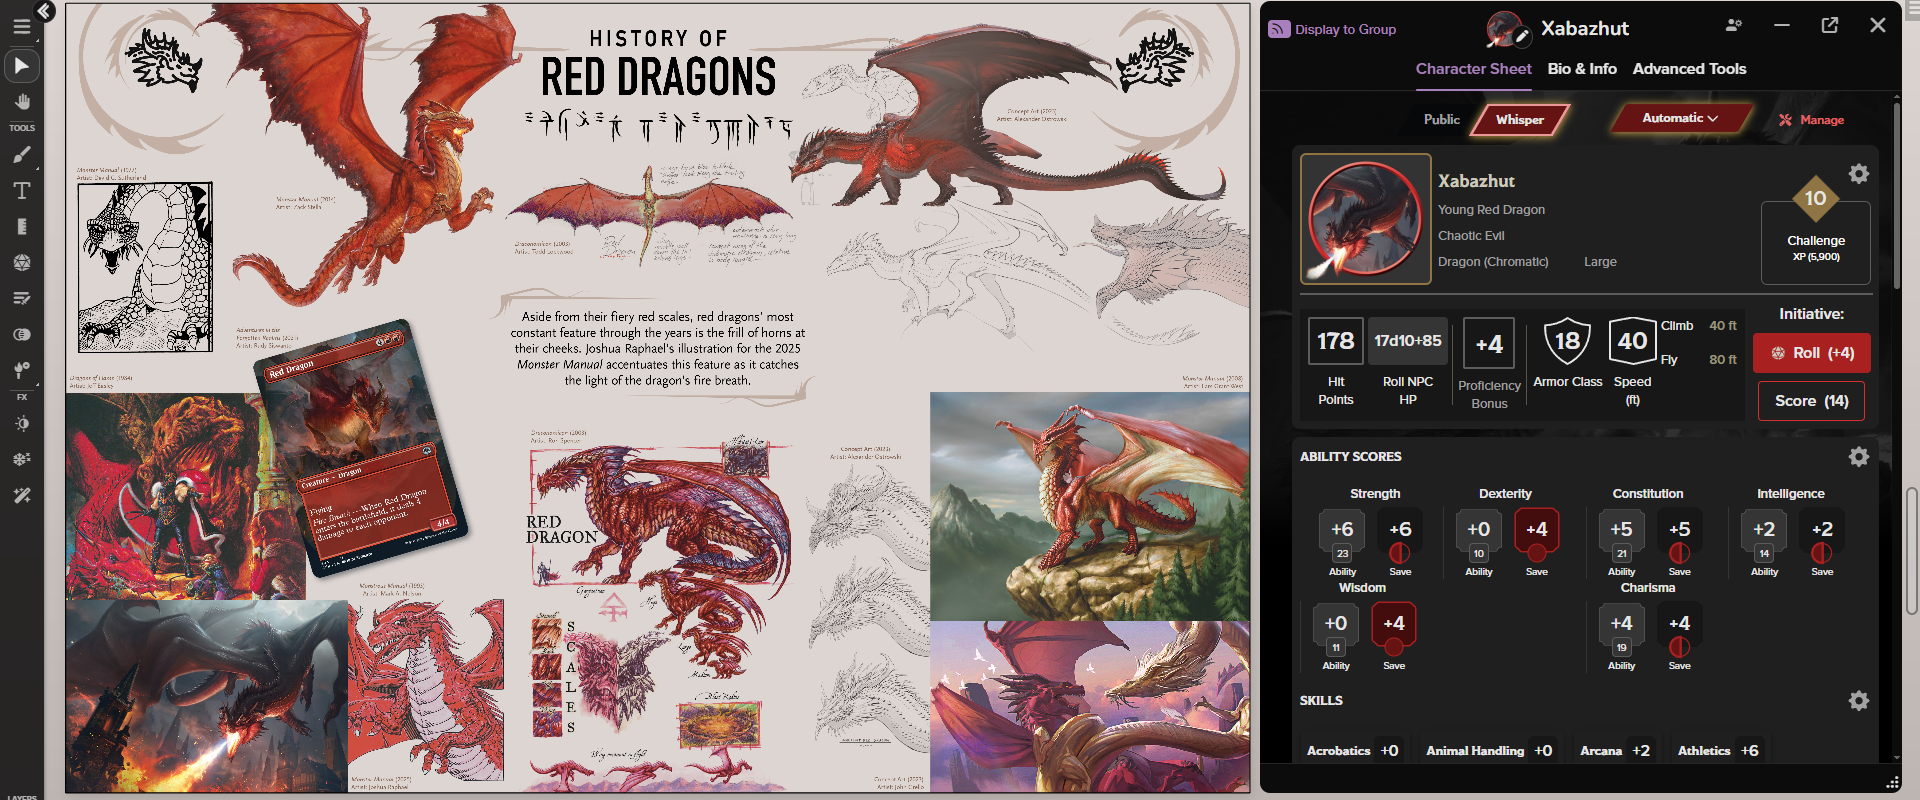This screenshot has height=800, width=1920.
Task: Click Display to Group cast icon
Action: click(1279, 29)
